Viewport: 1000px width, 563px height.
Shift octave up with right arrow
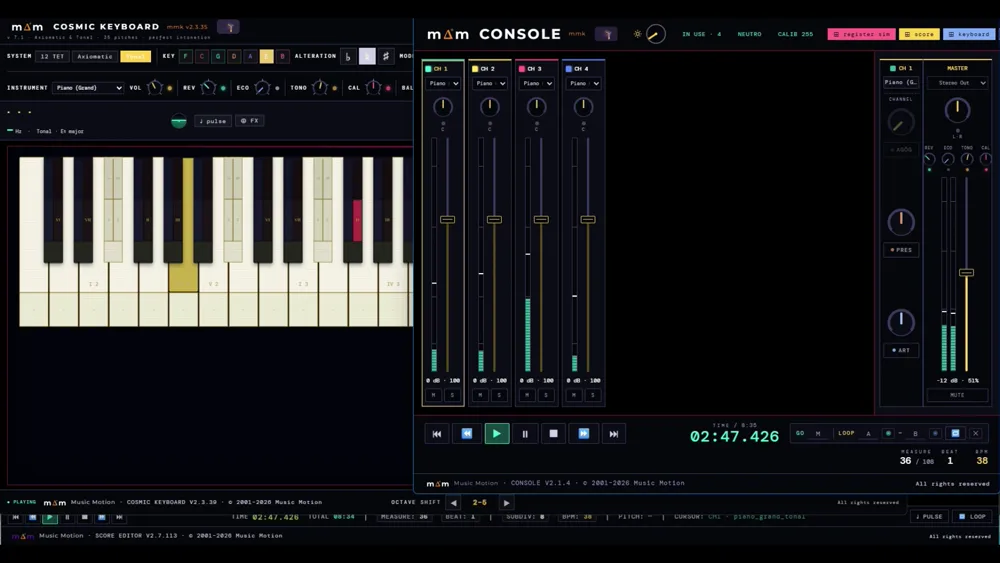pos(506,502)
